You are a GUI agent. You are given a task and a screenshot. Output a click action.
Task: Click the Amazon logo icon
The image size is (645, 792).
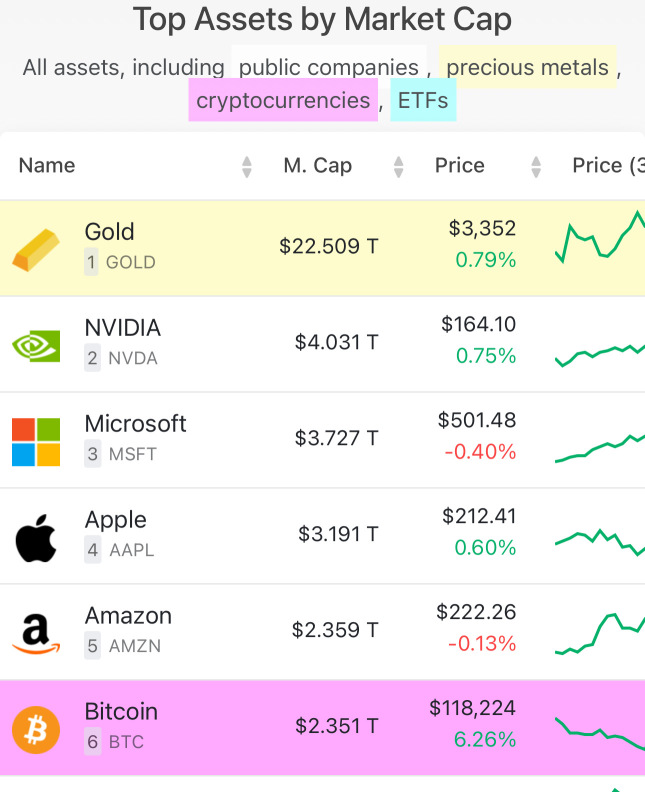coord(36,634)
